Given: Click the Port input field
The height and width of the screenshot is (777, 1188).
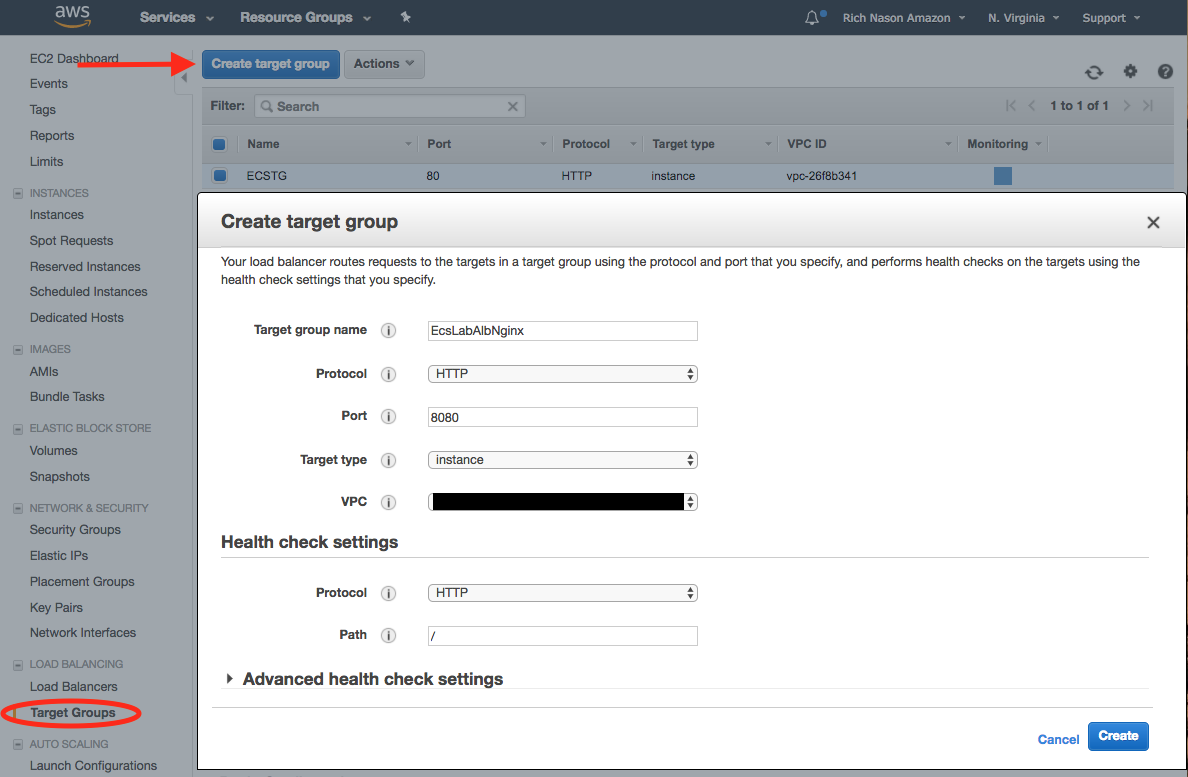Looking at the screenshot, I should click(x=562, y=417).
